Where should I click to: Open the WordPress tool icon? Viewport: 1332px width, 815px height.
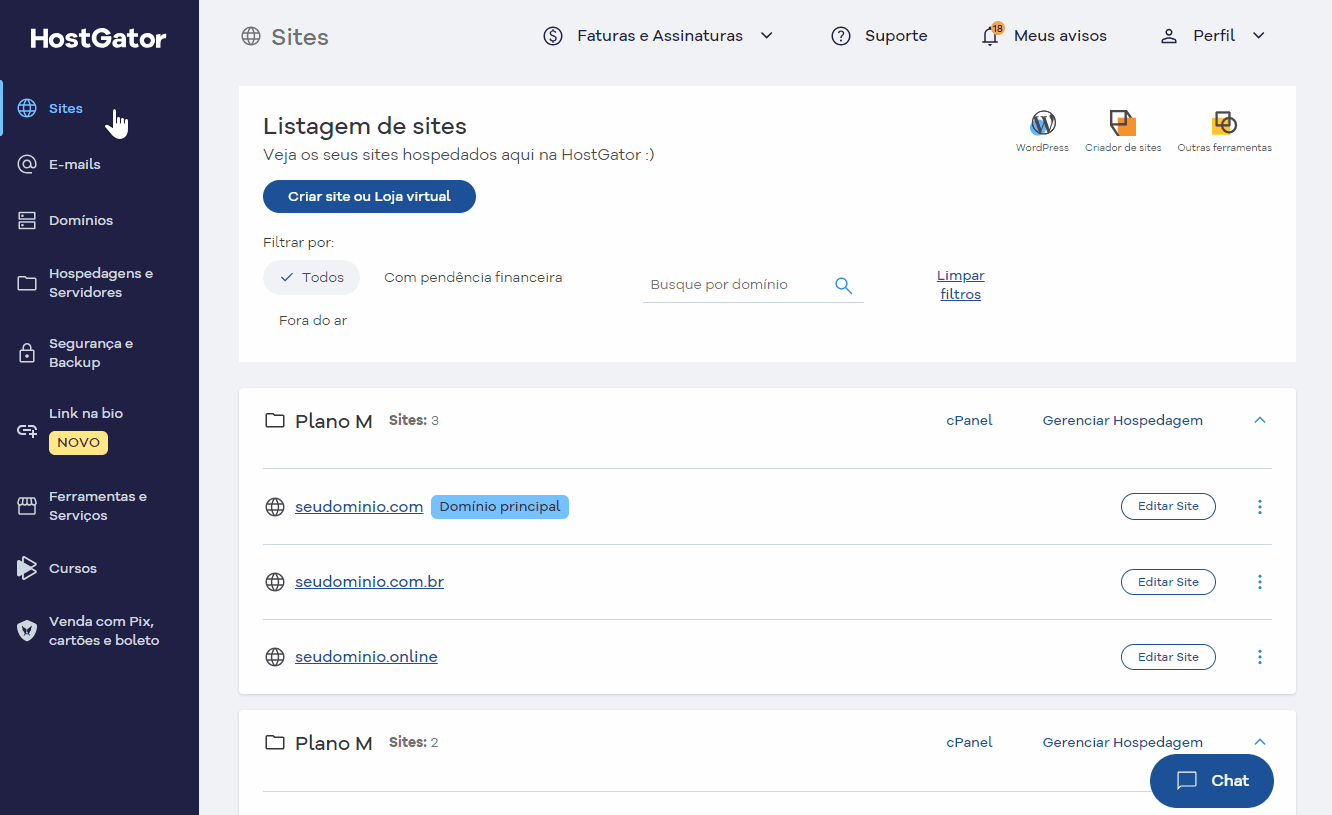click(1042, 123)
